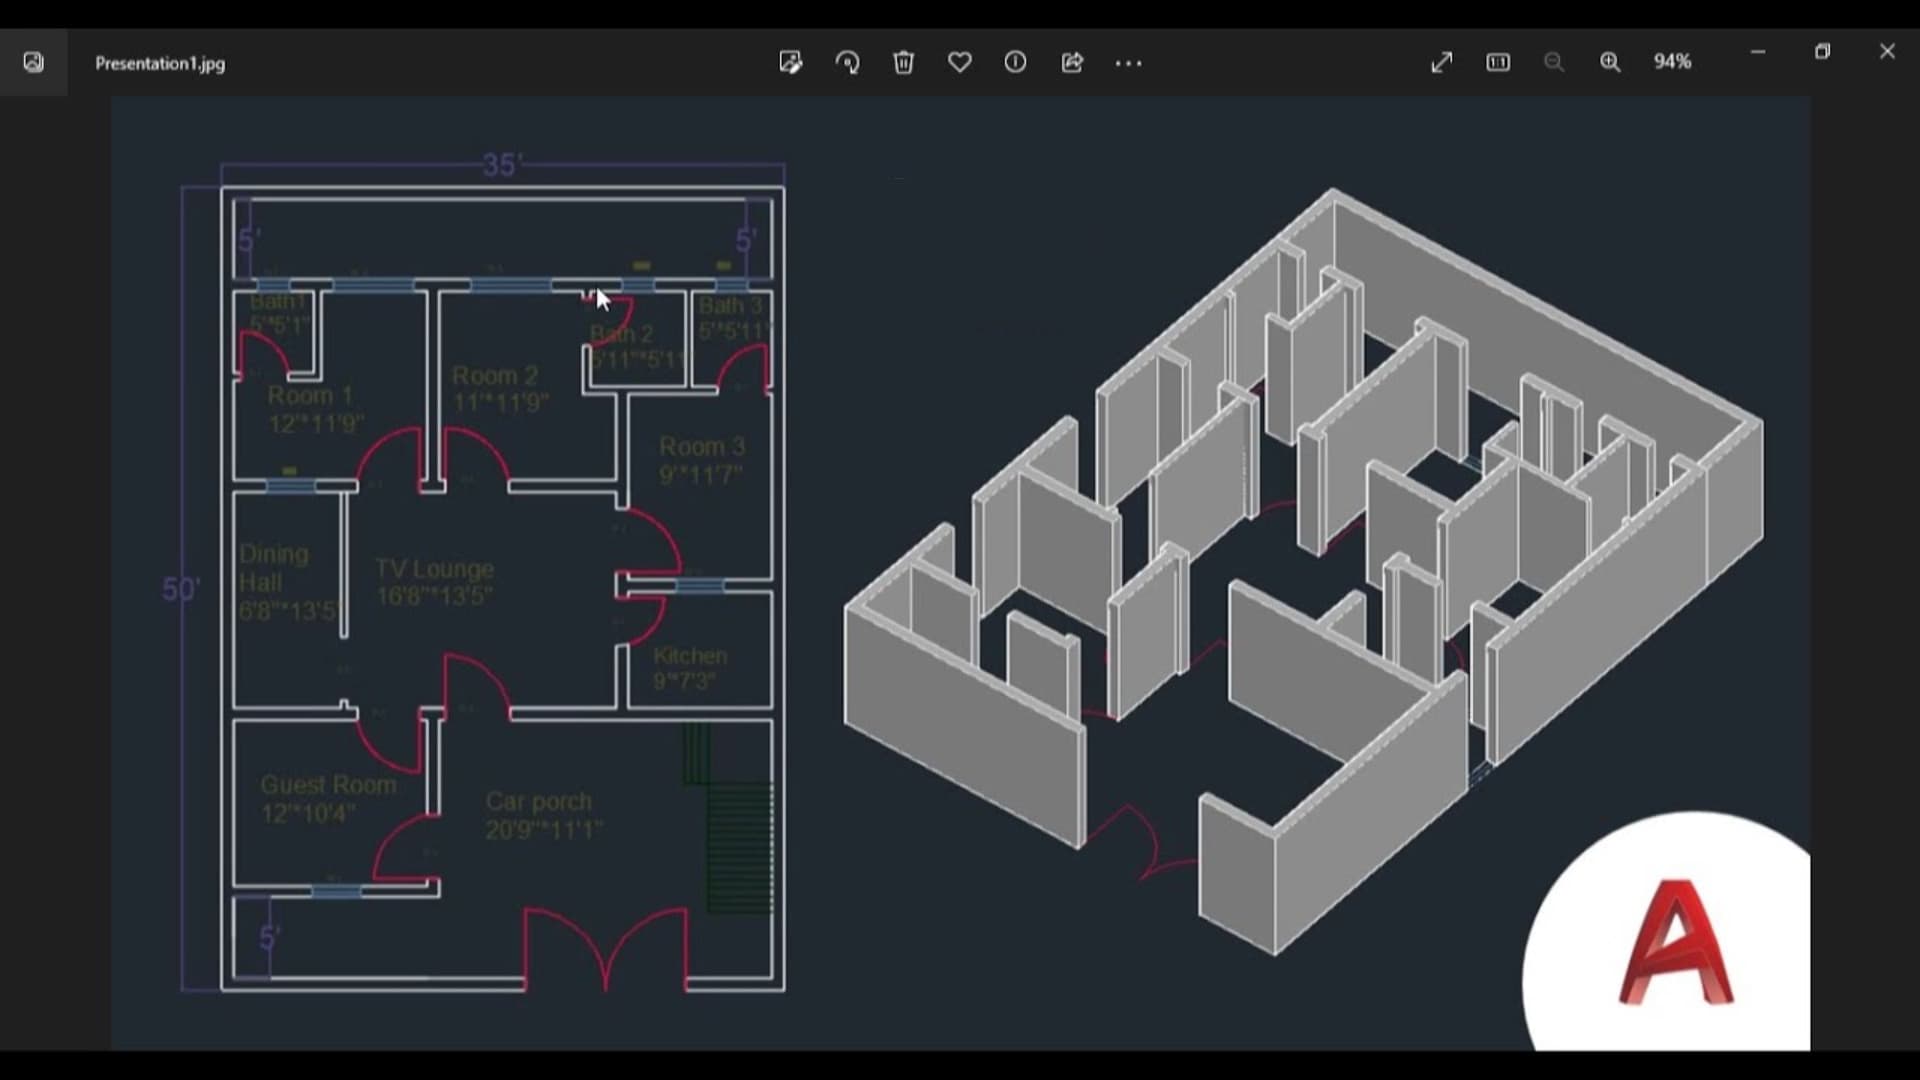Zoom out of the image

(1555, 62)
